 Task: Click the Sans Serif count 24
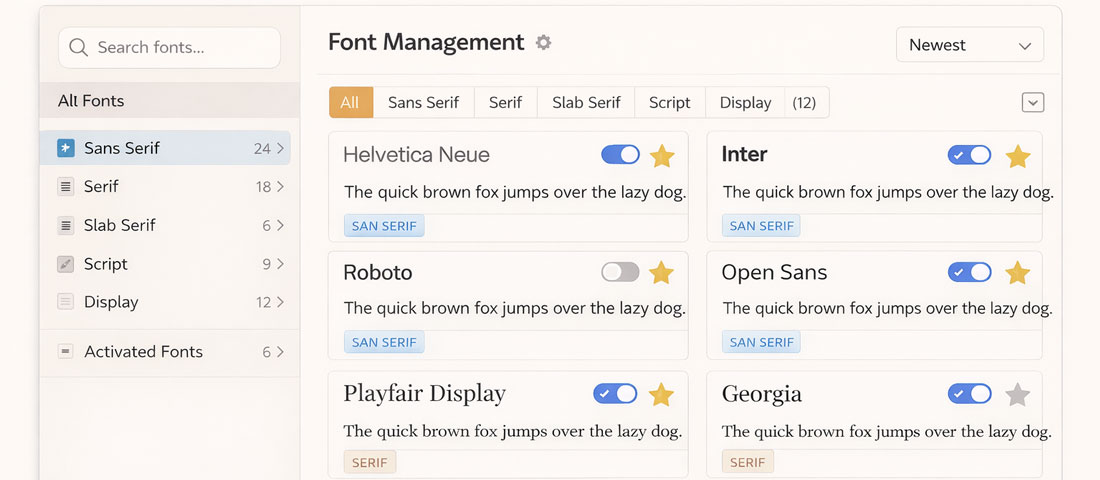tap(262, 149)
